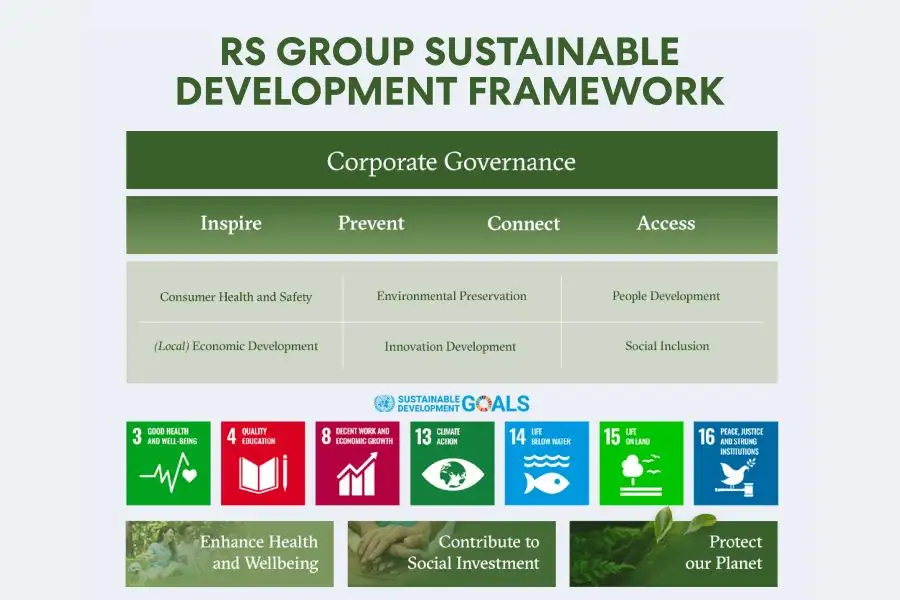900x600 pixels.
Task: Click the UN Sustainable Development Goals logo
Action: (452, 403)
